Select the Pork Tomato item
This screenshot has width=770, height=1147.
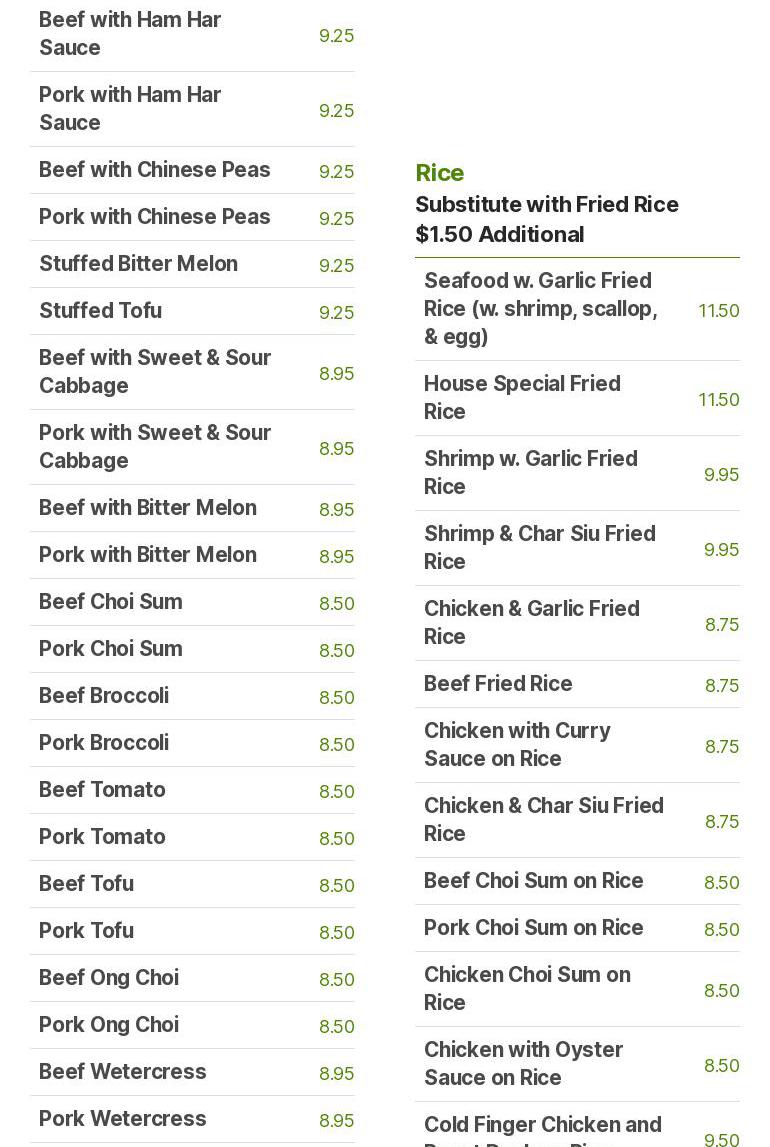click(x=102, y=837)
